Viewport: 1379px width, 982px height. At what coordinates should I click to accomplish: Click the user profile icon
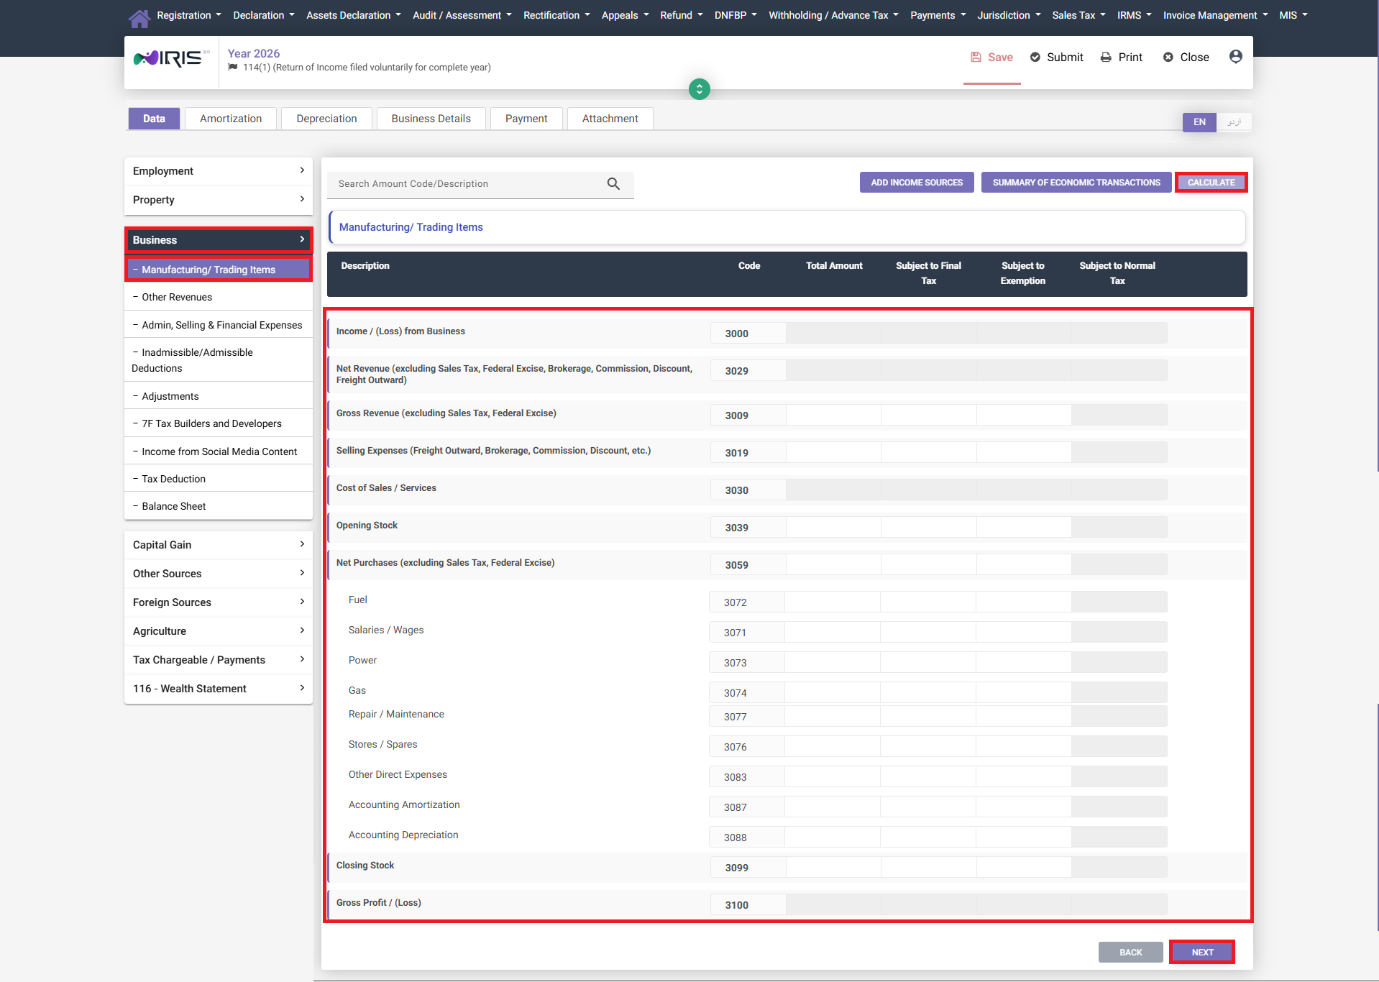coord(1236,57)
